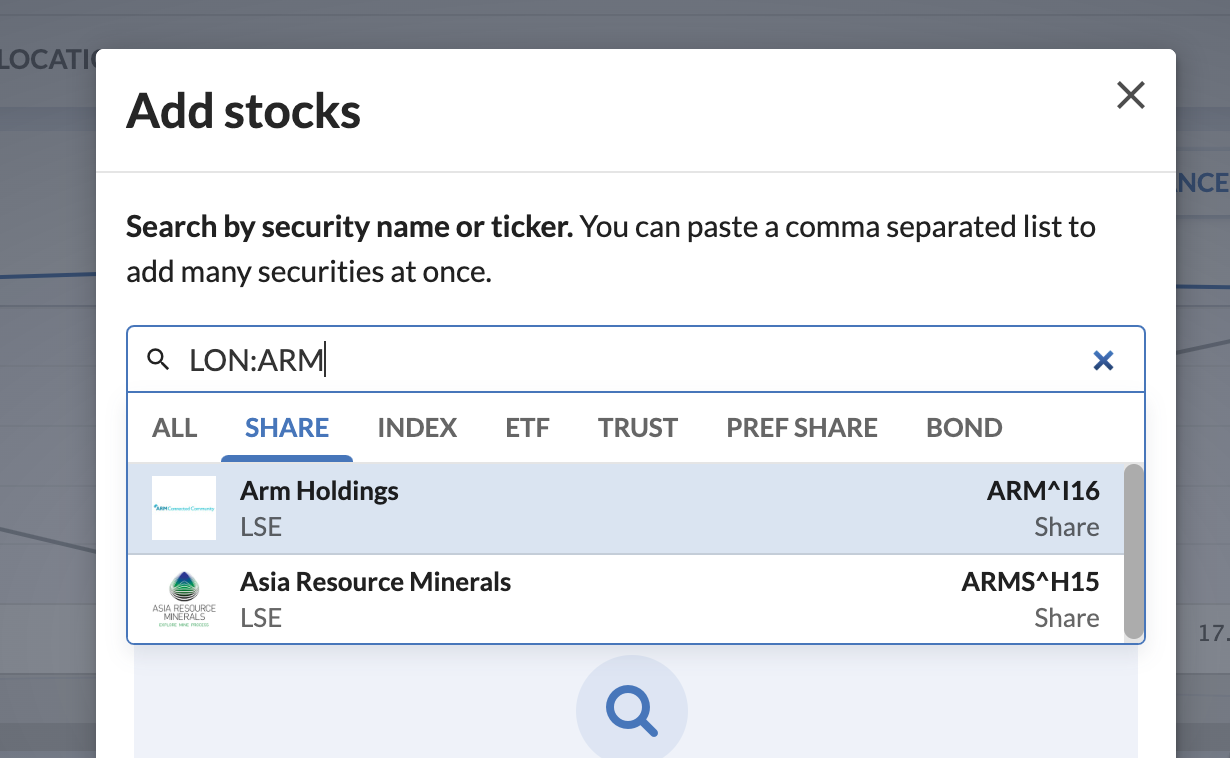Select Asia Resource Minerals result row

click(625, 599)
